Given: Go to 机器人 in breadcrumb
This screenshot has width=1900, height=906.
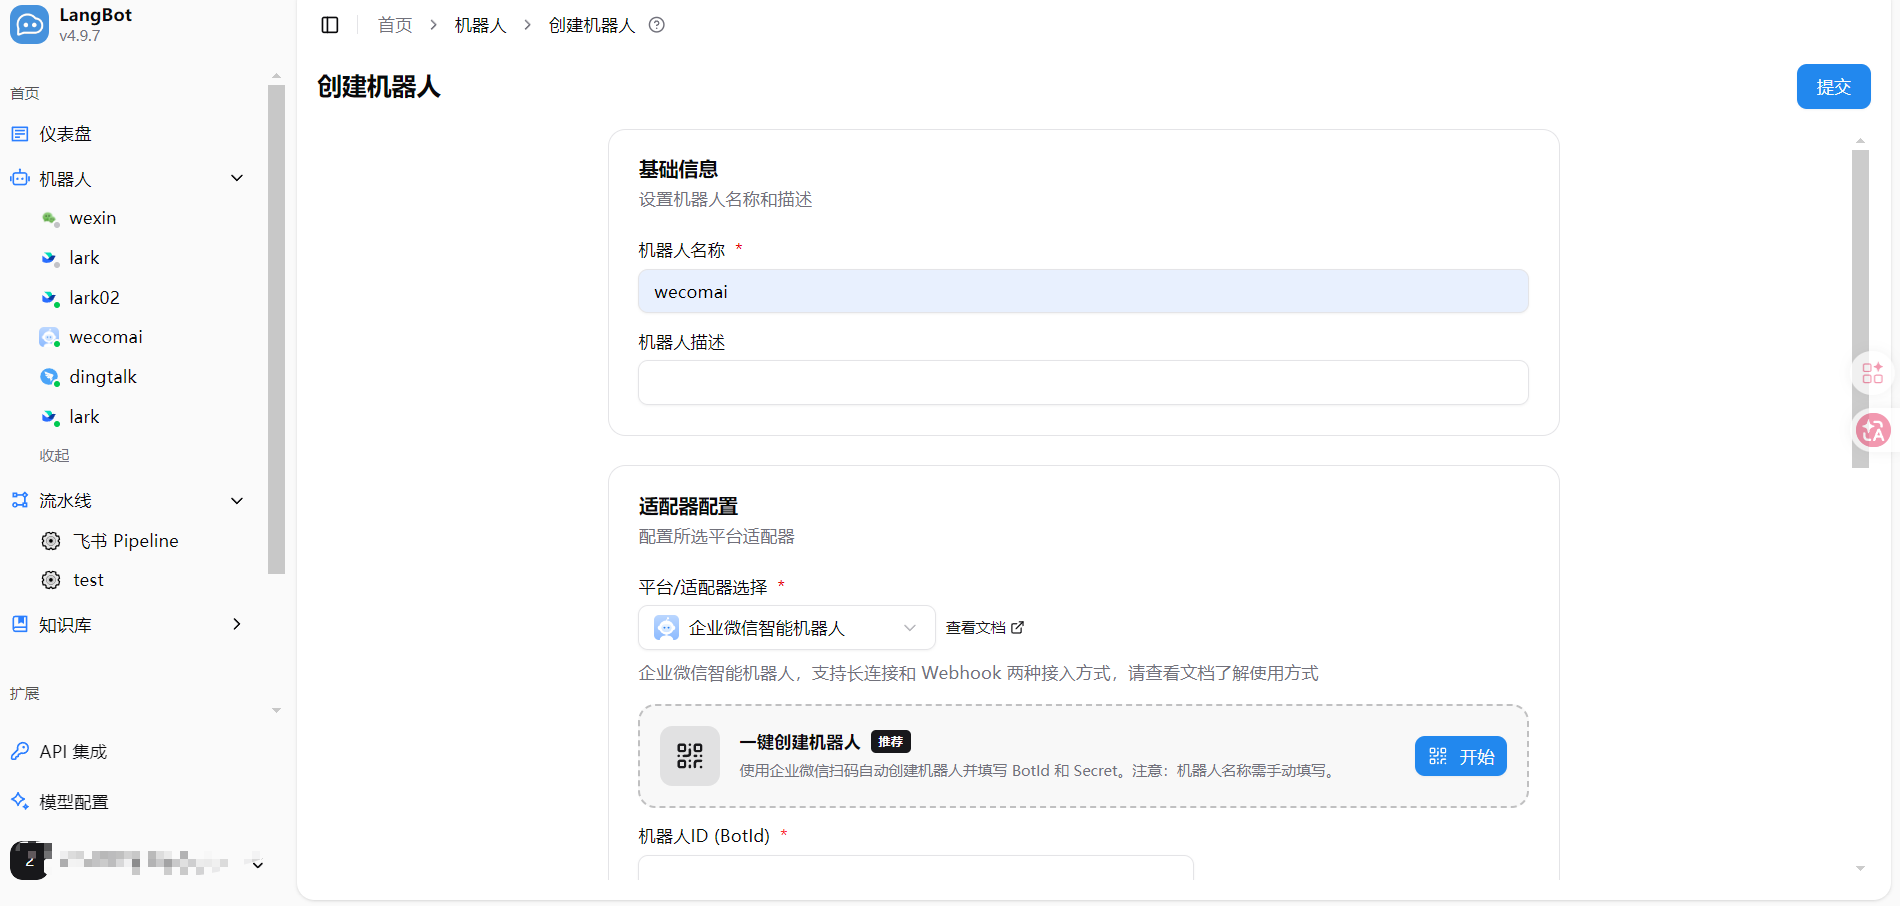Looking at the screenshot, I should (x=481, y=25).
